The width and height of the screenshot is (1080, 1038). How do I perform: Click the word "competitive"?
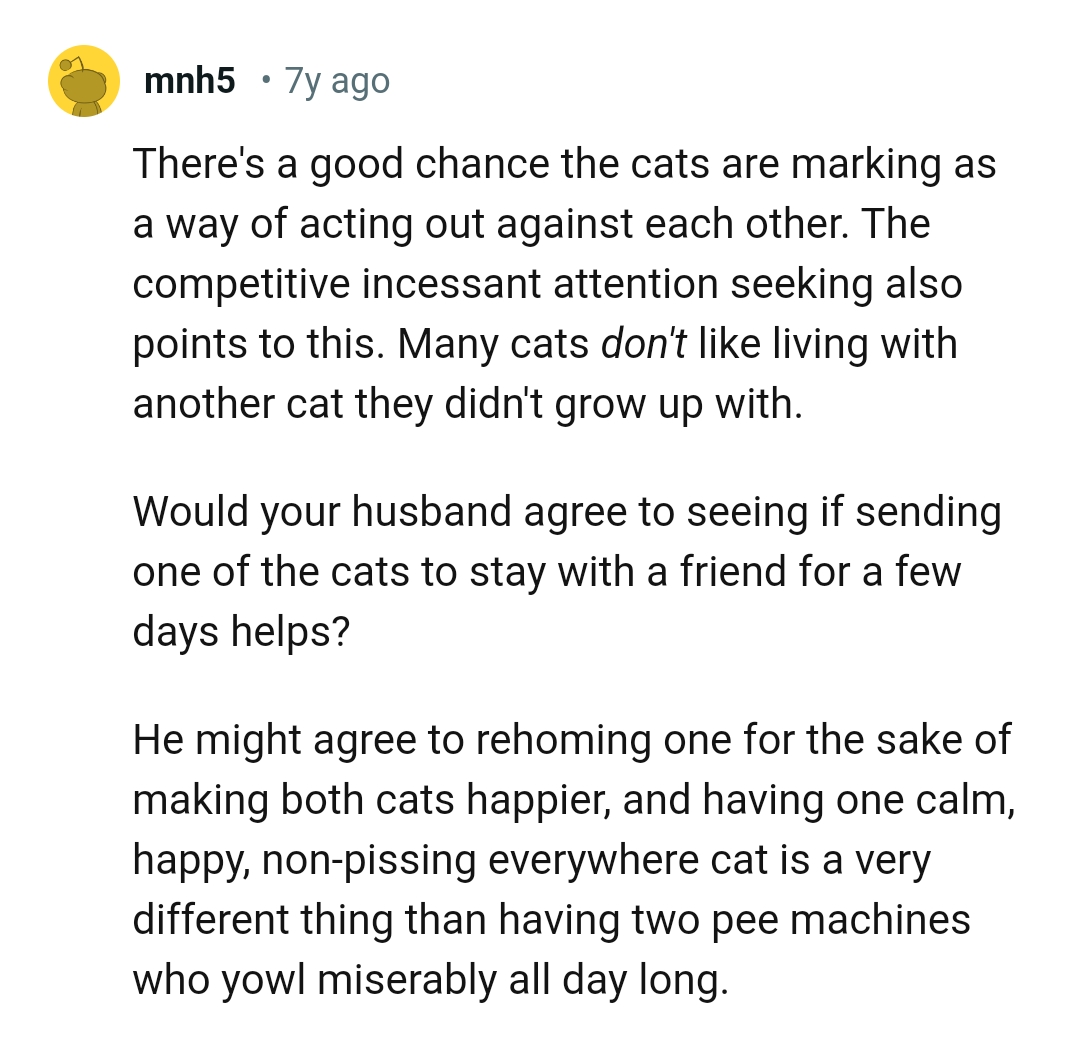(240, 284)
